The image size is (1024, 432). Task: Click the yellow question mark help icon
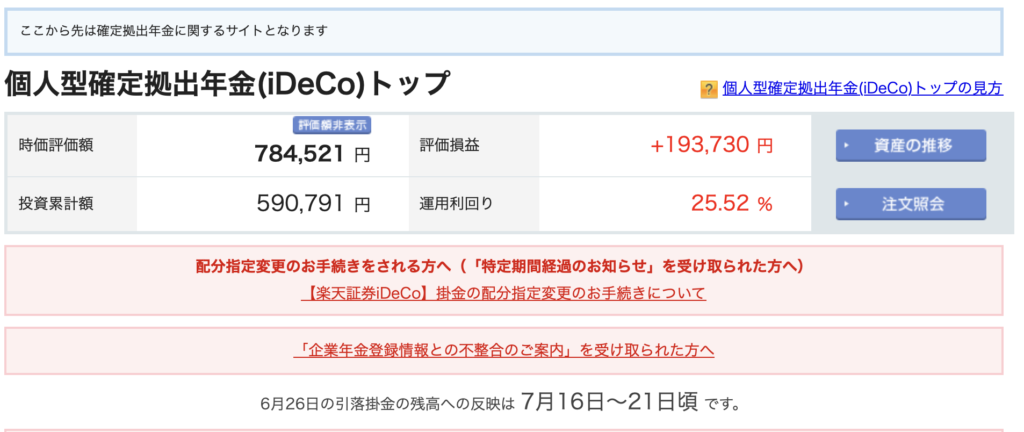(709, 89)
